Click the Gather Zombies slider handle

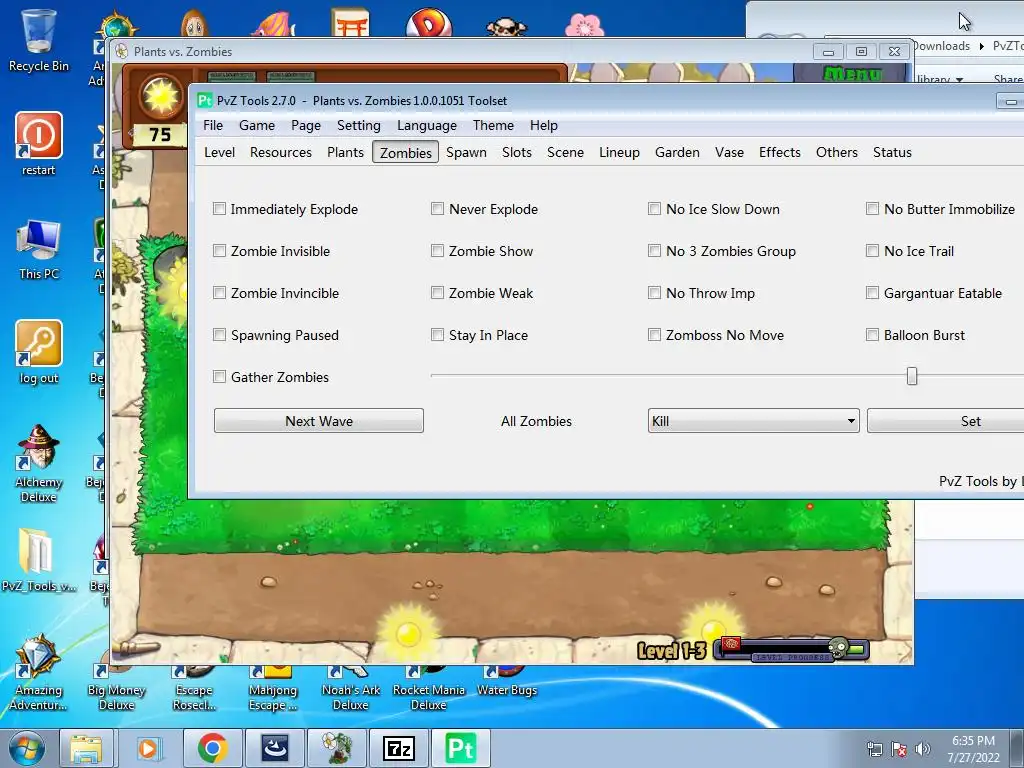point(912,376)
